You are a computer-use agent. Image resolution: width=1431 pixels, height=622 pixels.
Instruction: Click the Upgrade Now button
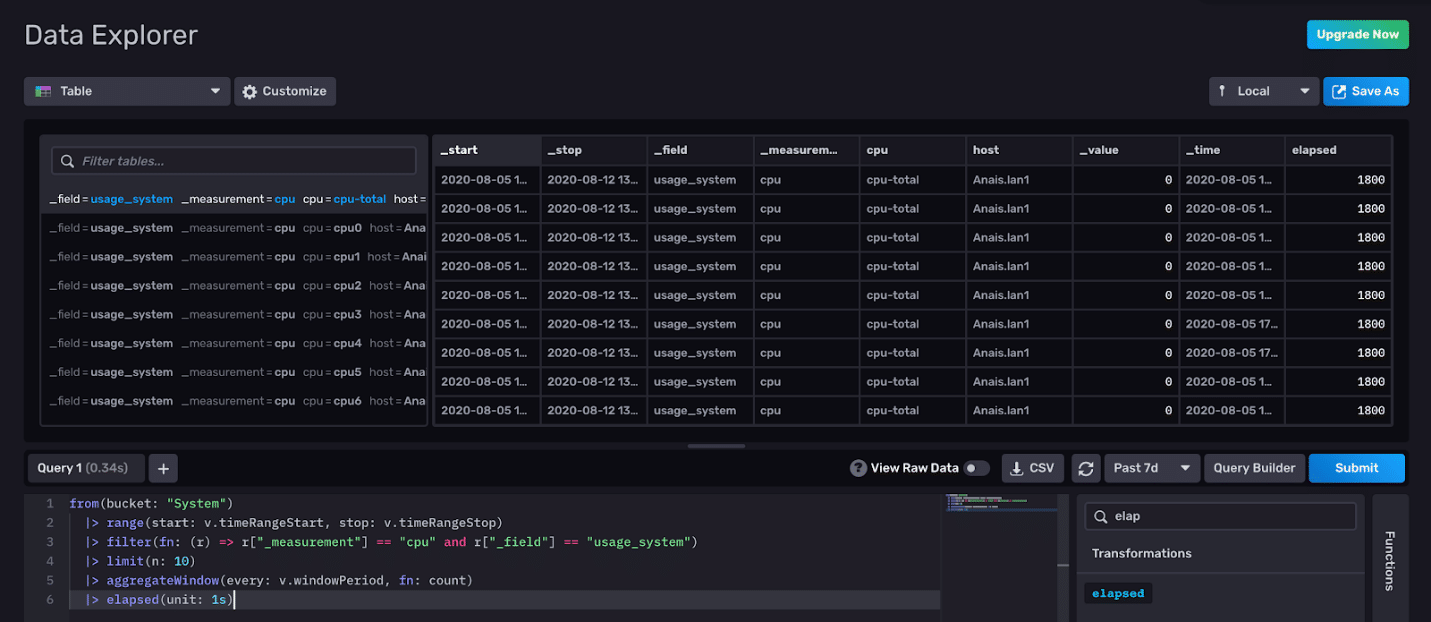(x=1357, y=34)
